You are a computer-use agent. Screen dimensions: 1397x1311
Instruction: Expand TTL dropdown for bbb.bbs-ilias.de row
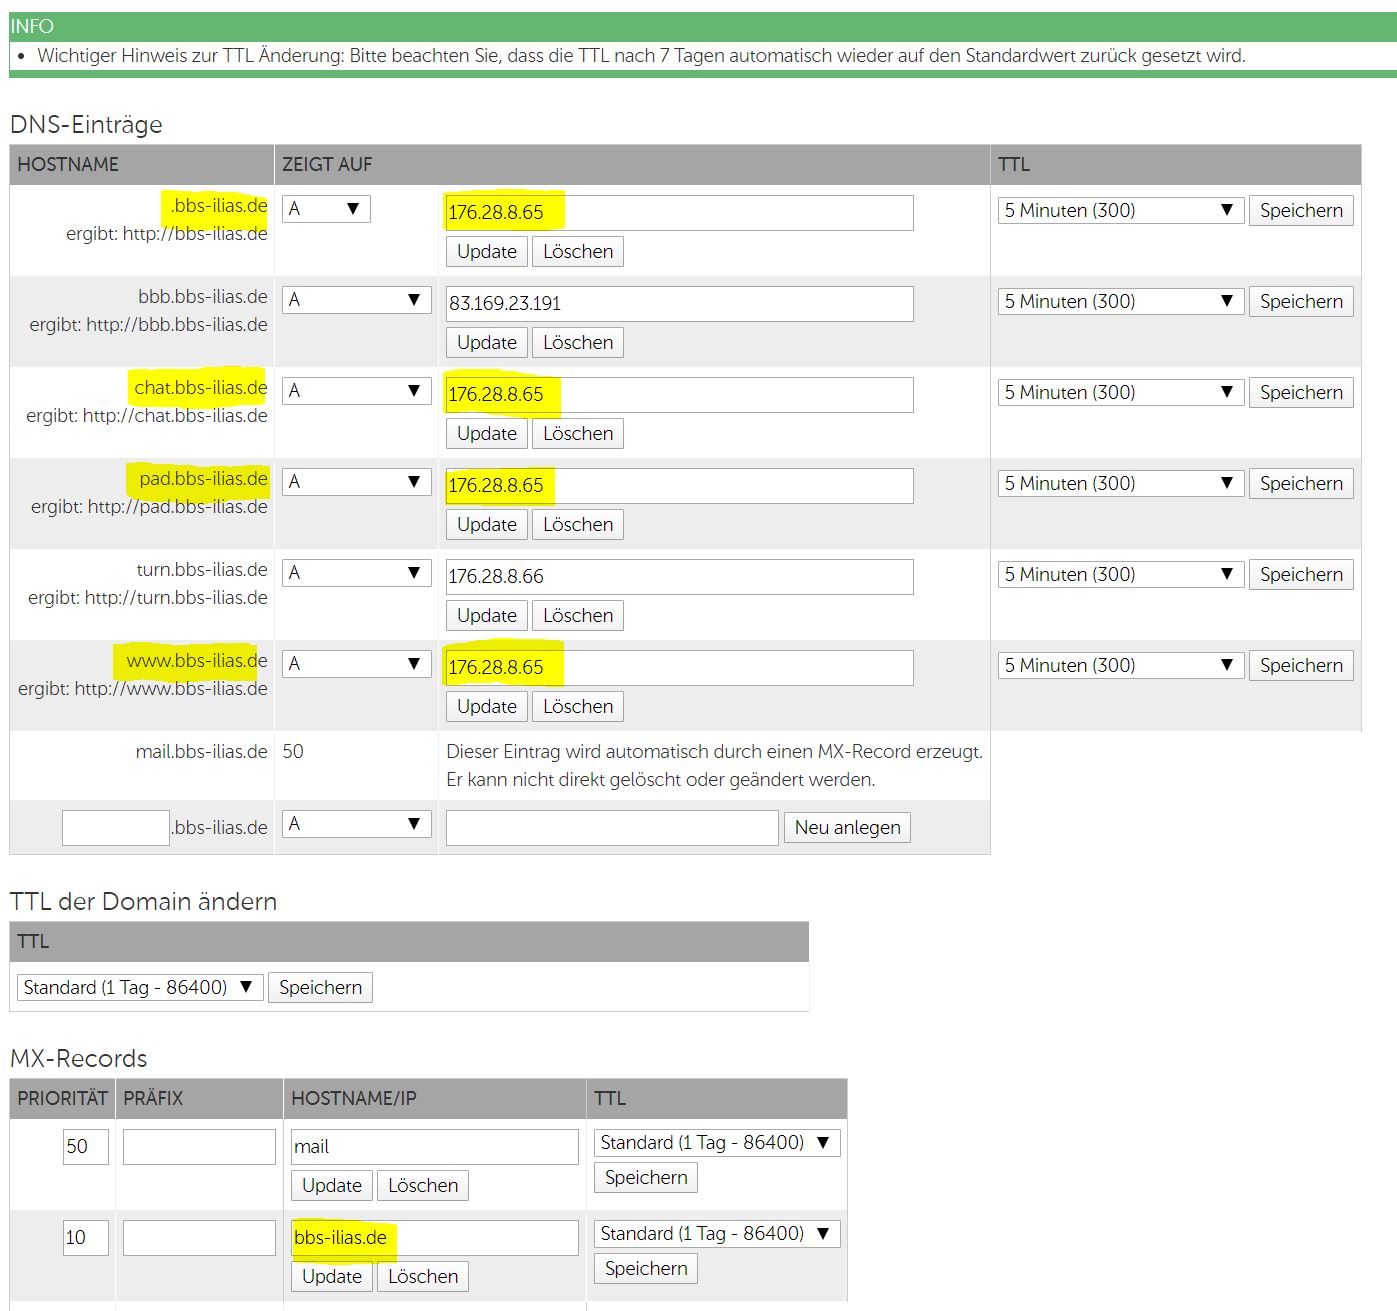[1120, 302]
